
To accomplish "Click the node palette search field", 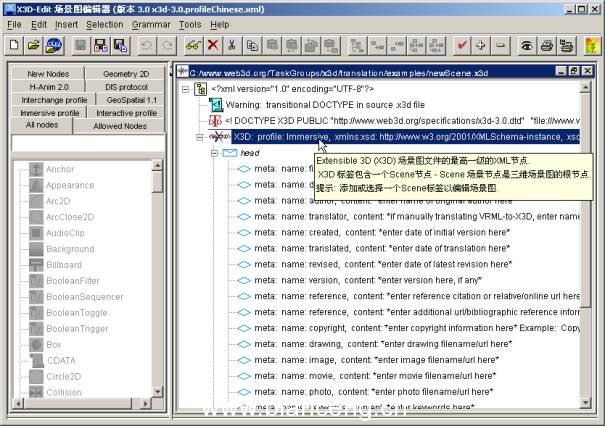I will [x=88, y=144].
